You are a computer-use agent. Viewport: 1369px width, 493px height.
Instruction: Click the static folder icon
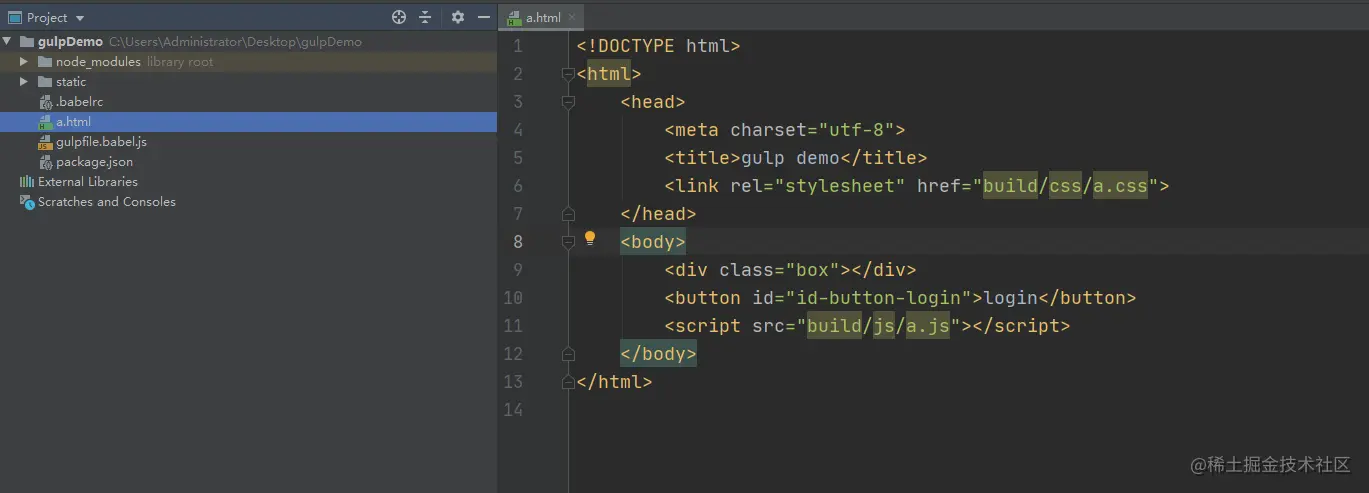45,82
